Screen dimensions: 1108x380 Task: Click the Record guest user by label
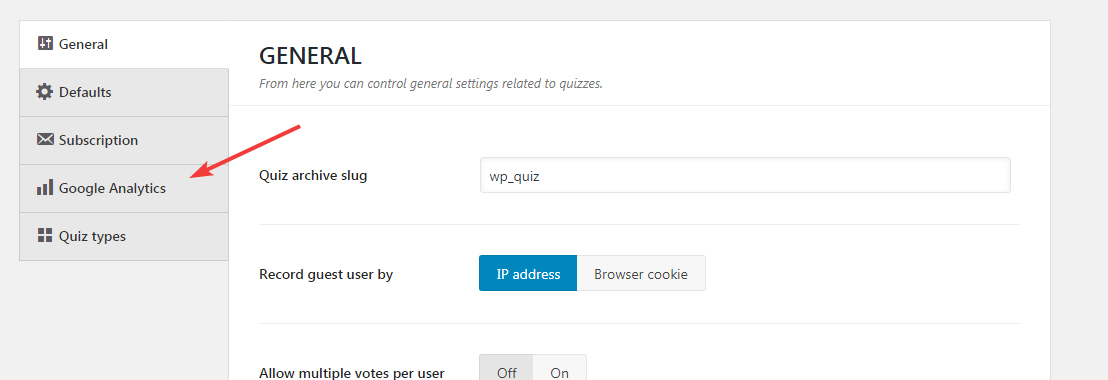coord(326,274)
